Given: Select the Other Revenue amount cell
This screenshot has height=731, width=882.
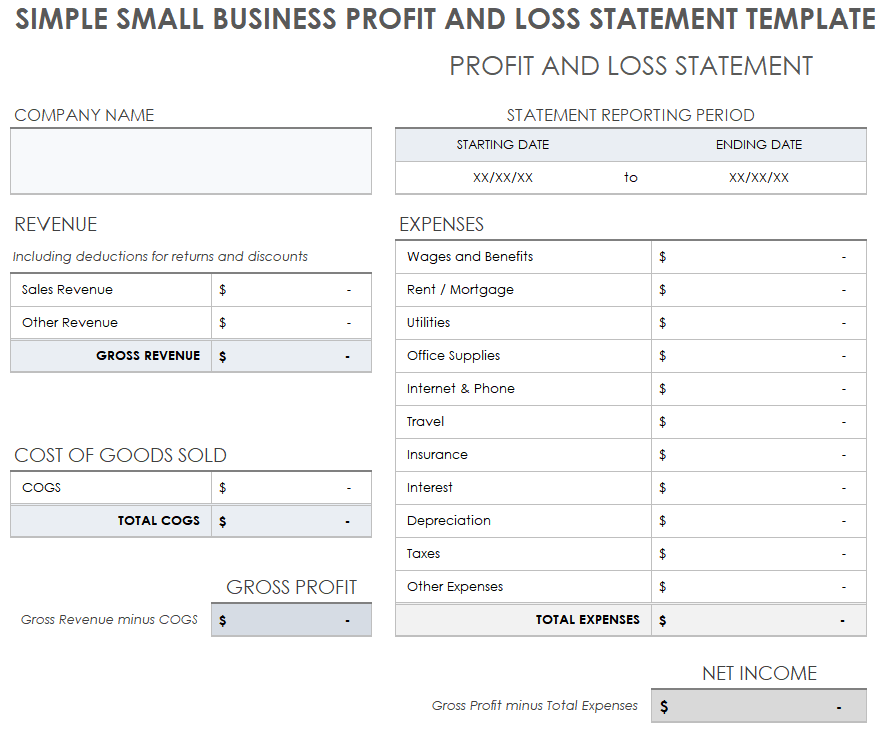Looking at the screenshot, I should coord(290,323).
